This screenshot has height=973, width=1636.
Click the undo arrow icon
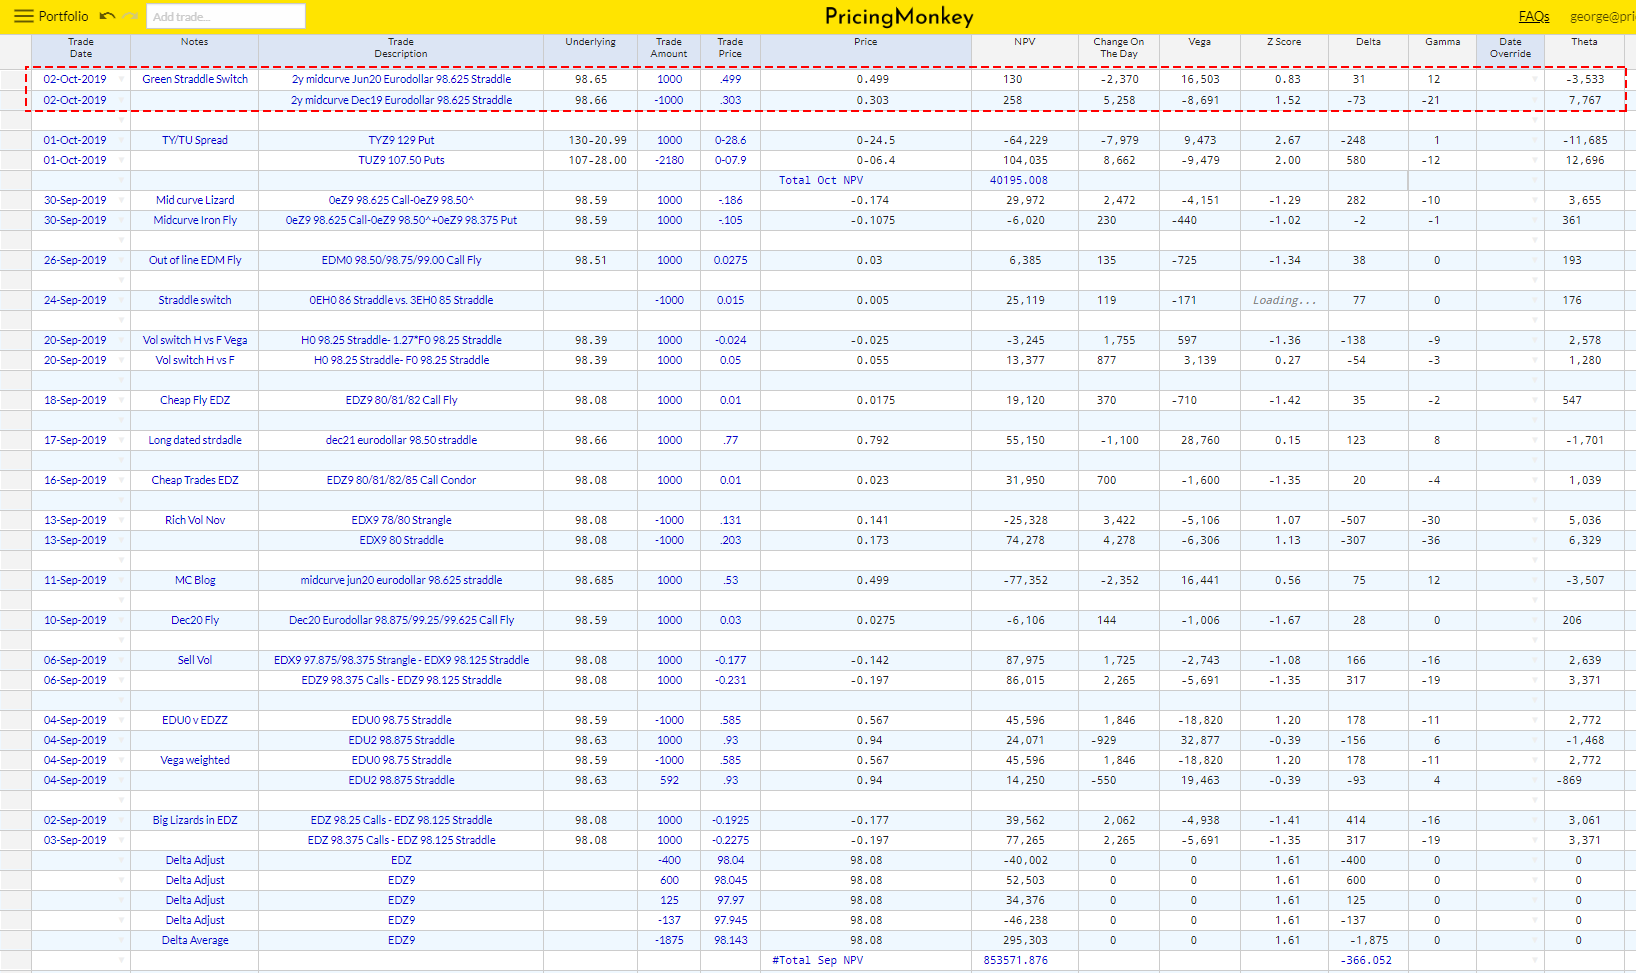[107, 16]
